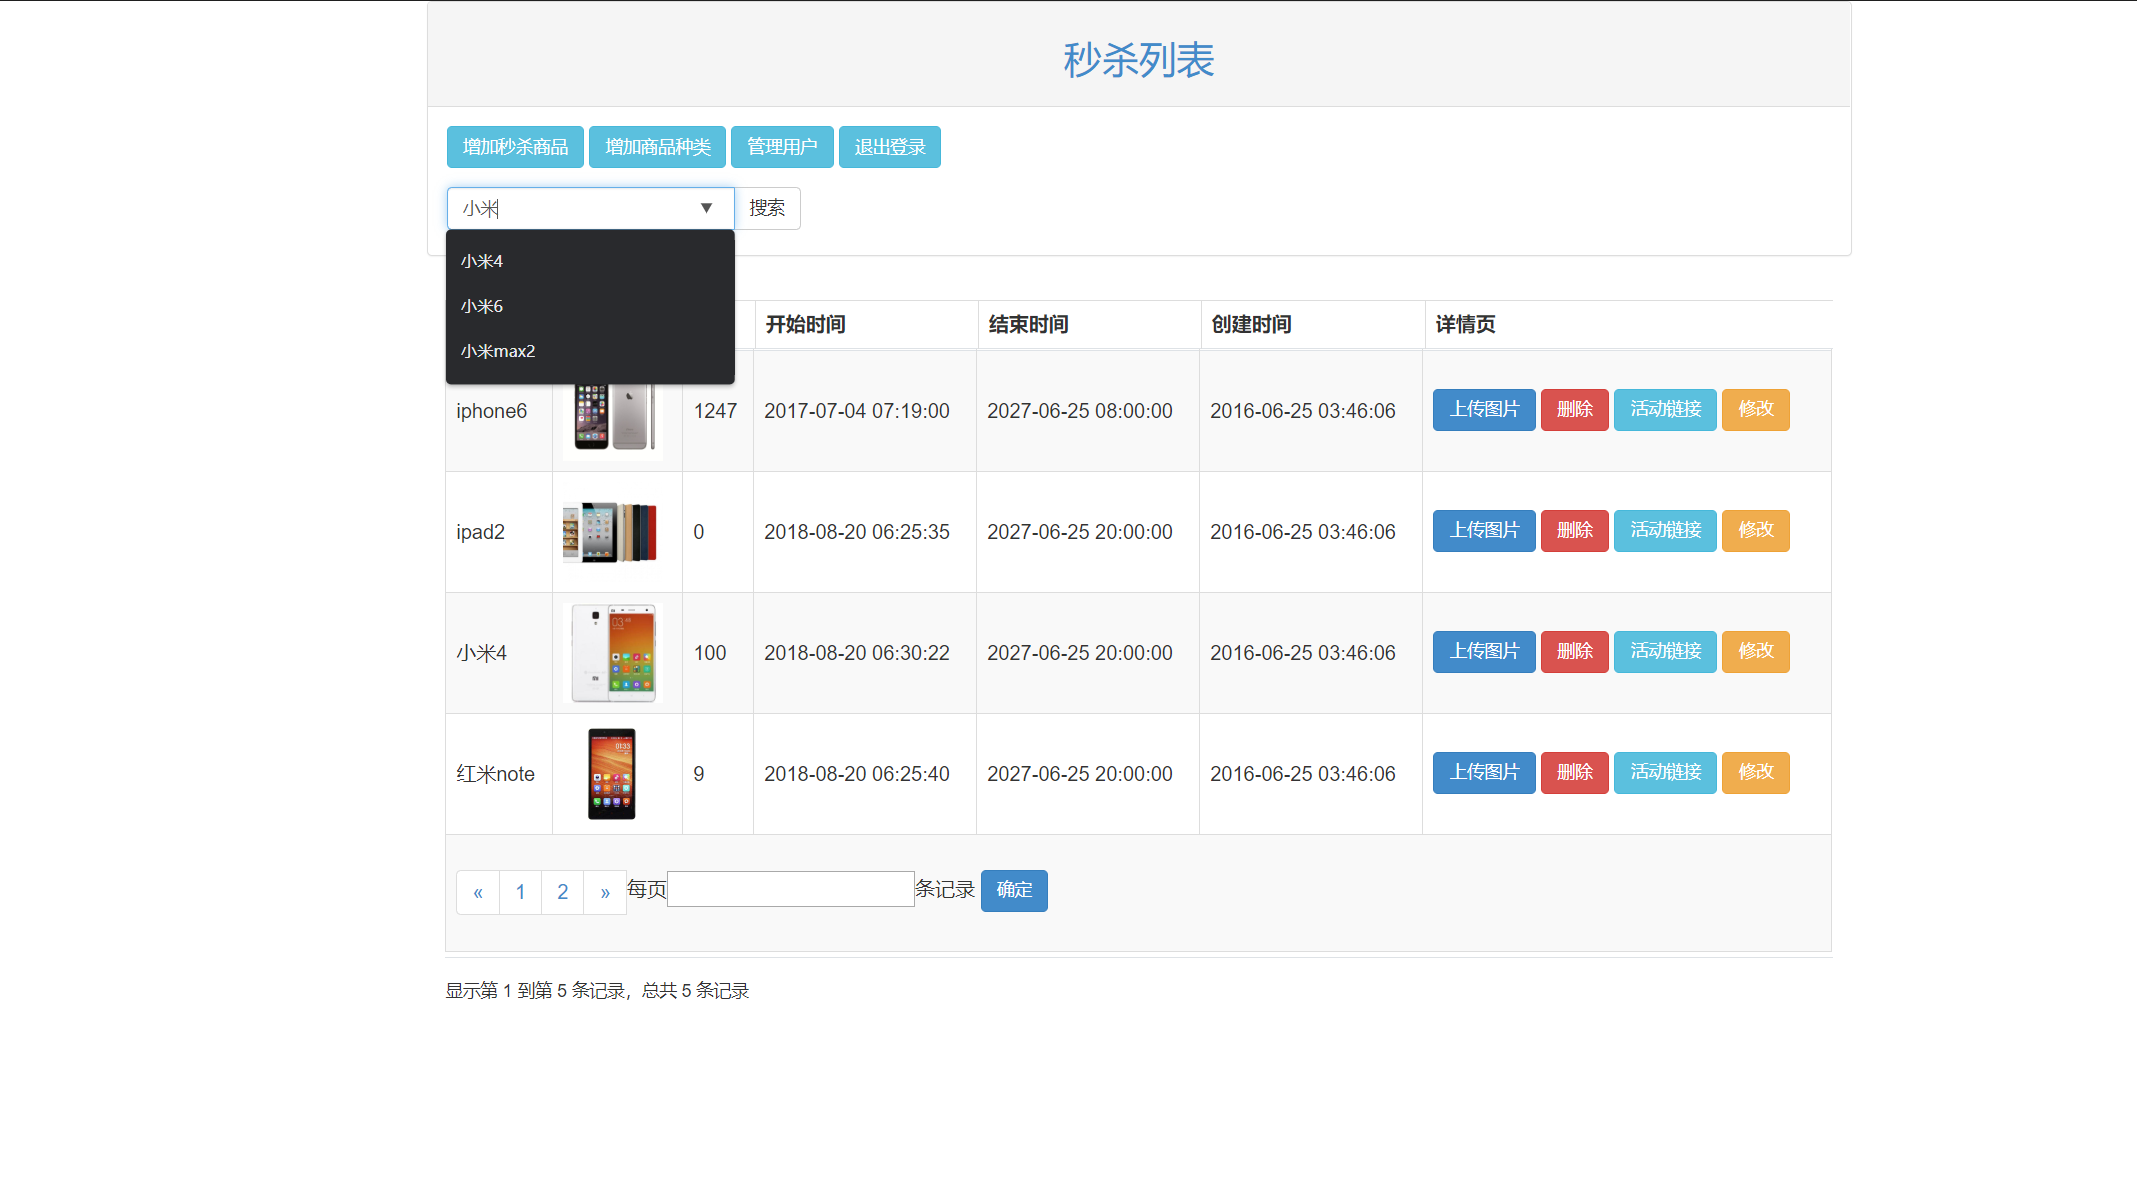Viewport: 2137px width, 1177px height.
Task: Pick 小米max2 from suggestion list
Action: (x=498, y=351)
